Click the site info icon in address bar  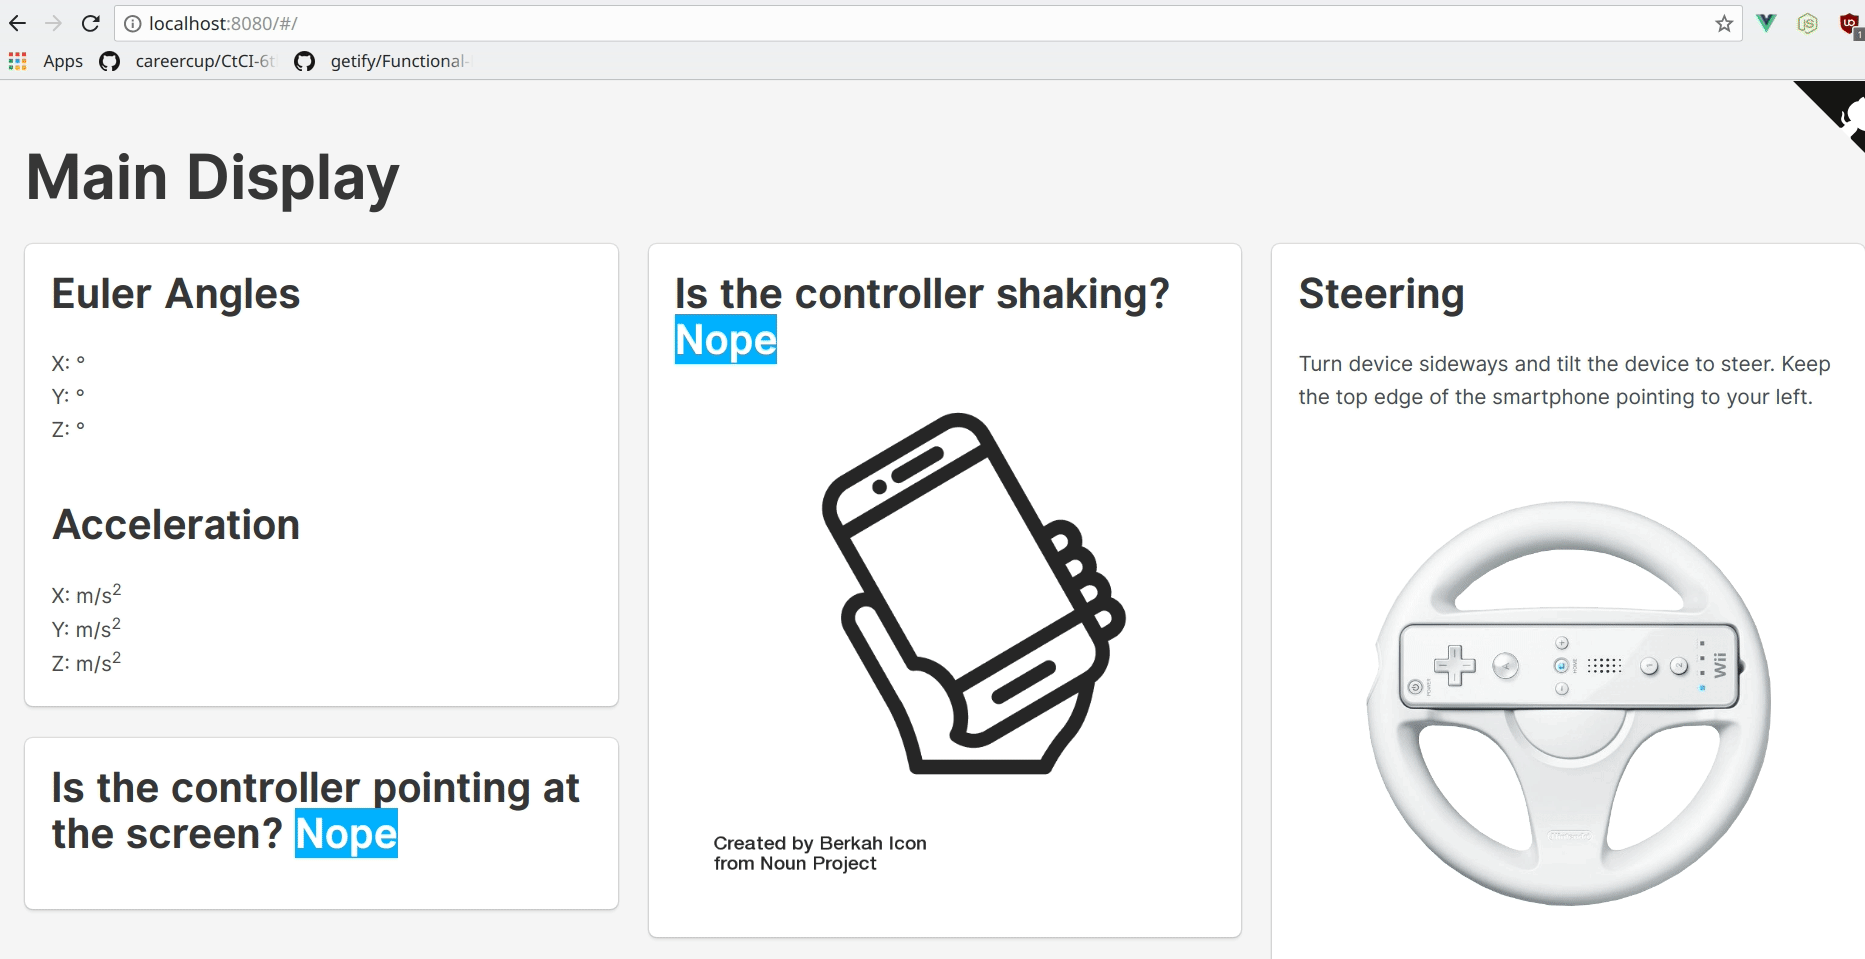[133, 23]
